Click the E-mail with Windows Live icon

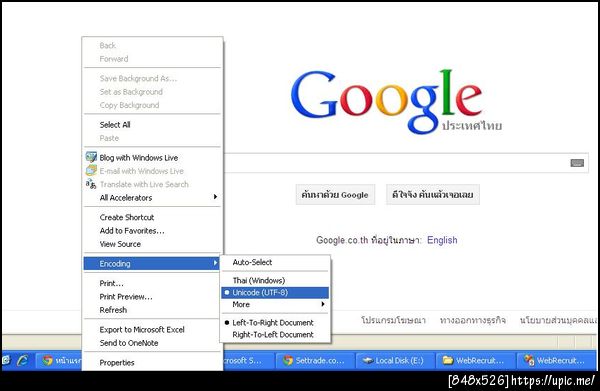point(91,170)
